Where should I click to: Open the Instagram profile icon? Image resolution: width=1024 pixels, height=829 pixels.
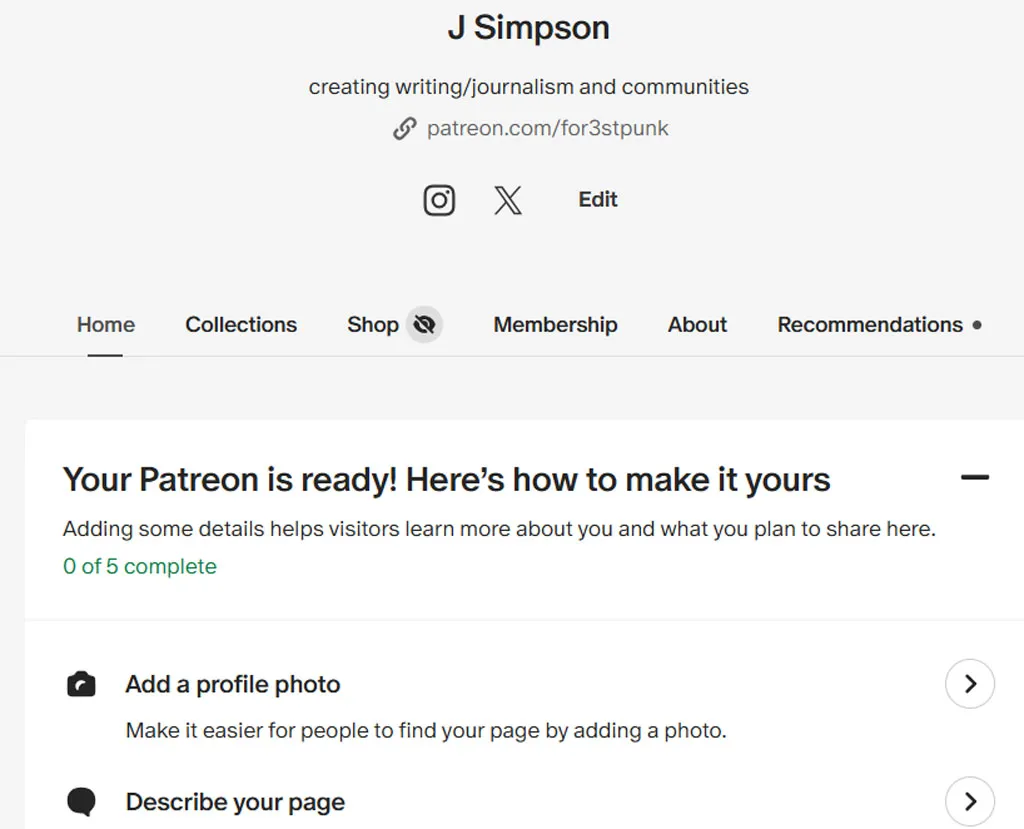(439, 200)
